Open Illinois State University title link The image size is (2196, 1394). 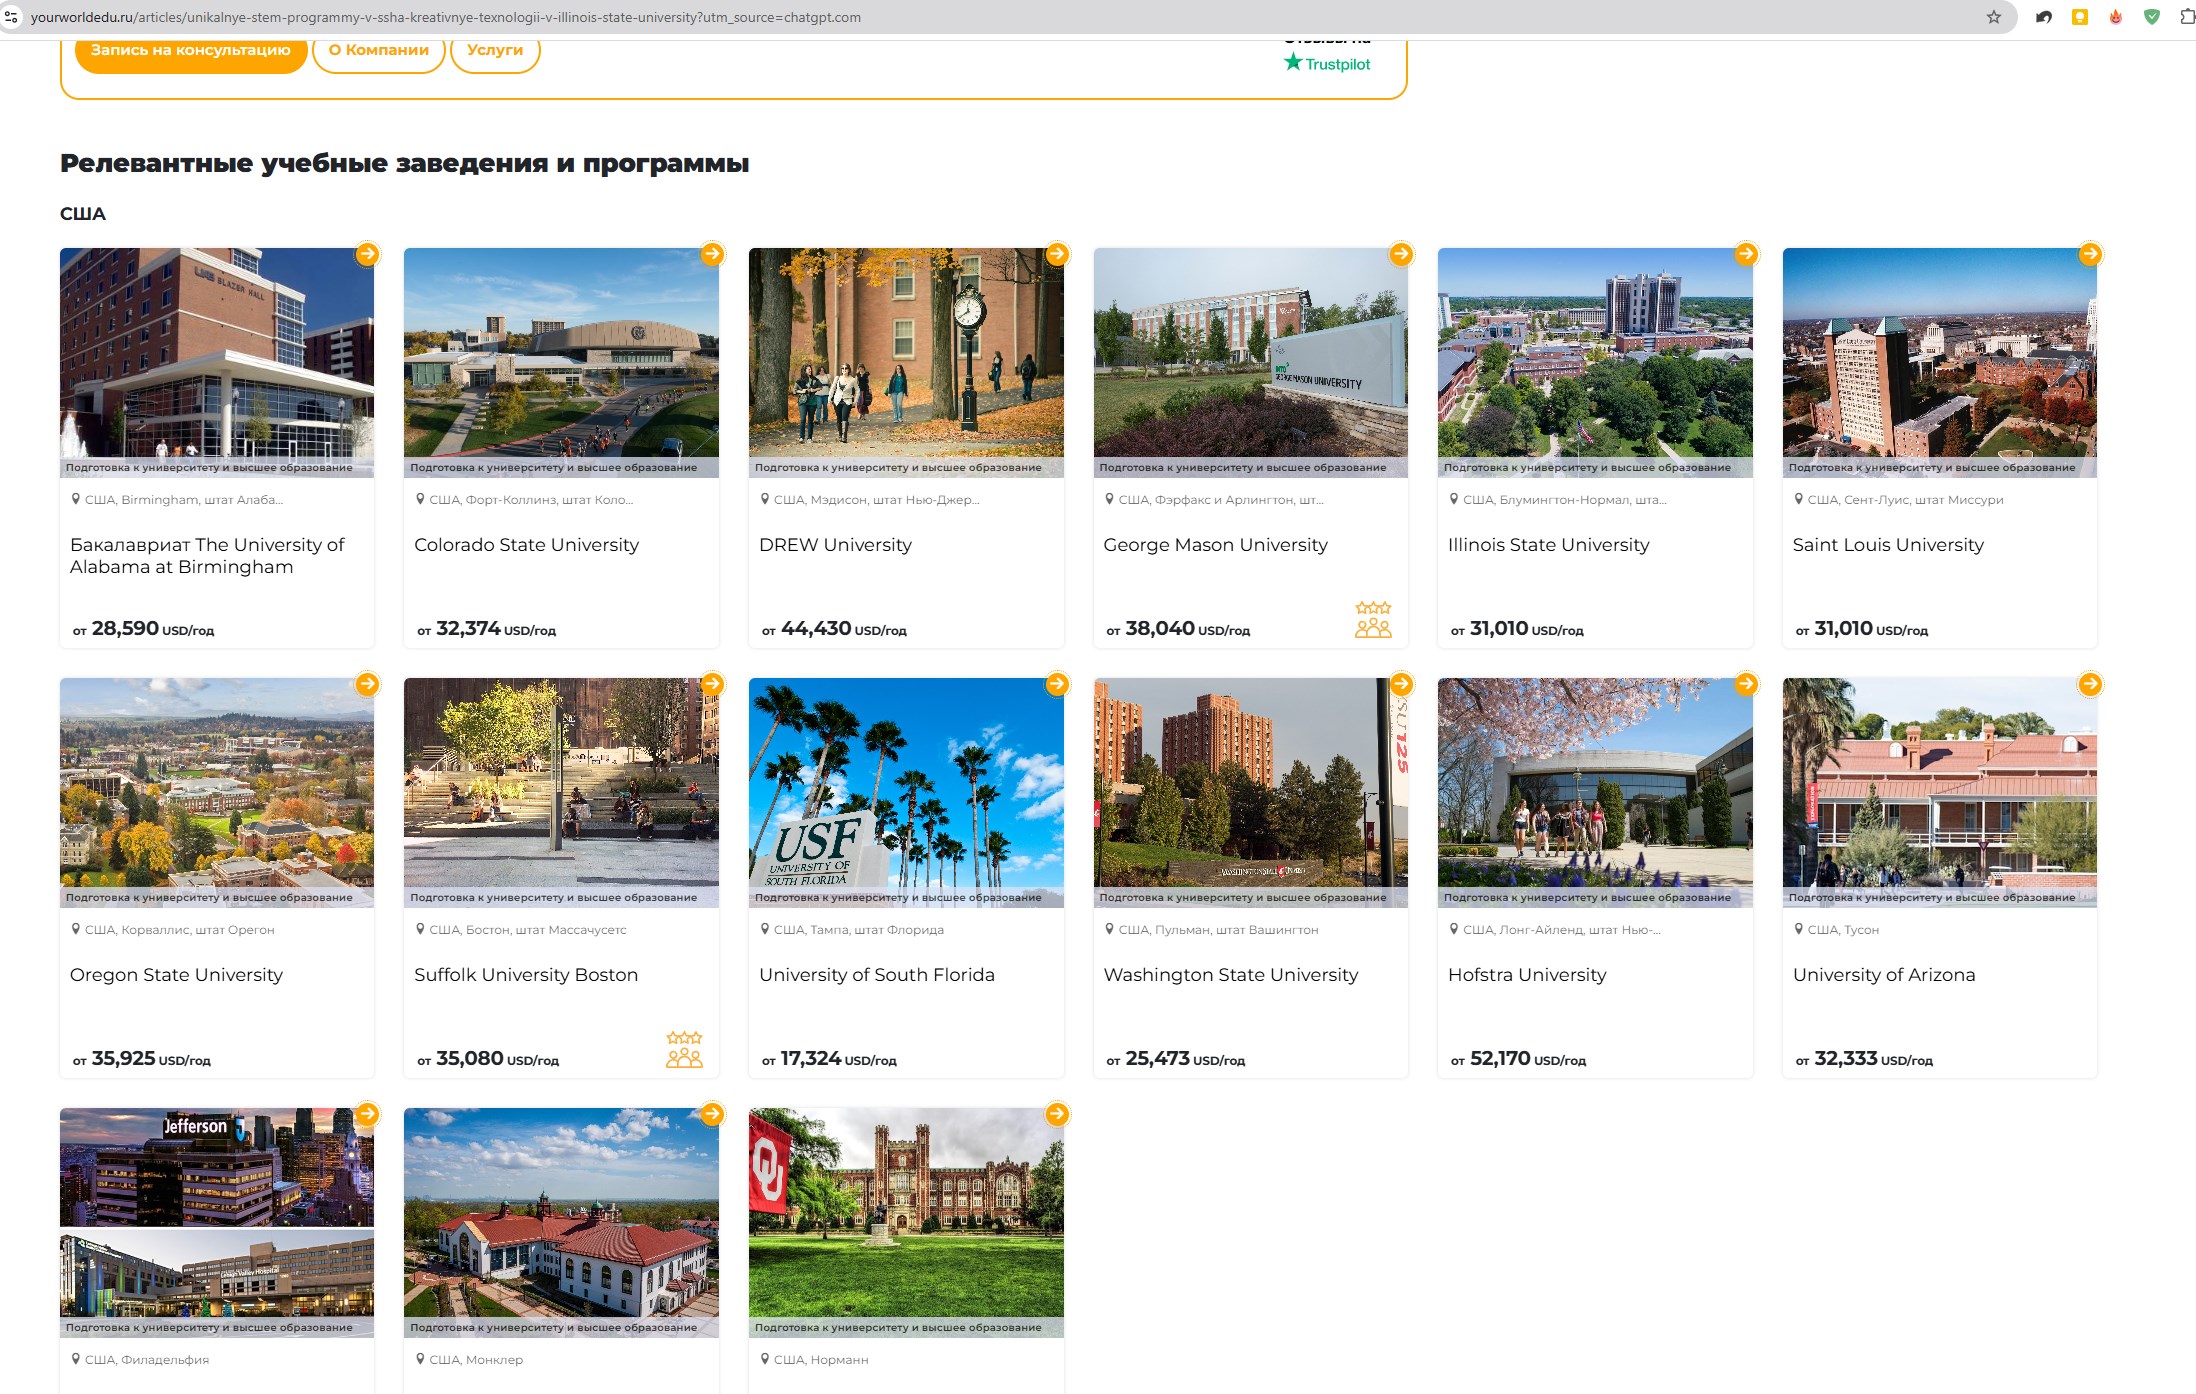click(x=1548, y=545)
